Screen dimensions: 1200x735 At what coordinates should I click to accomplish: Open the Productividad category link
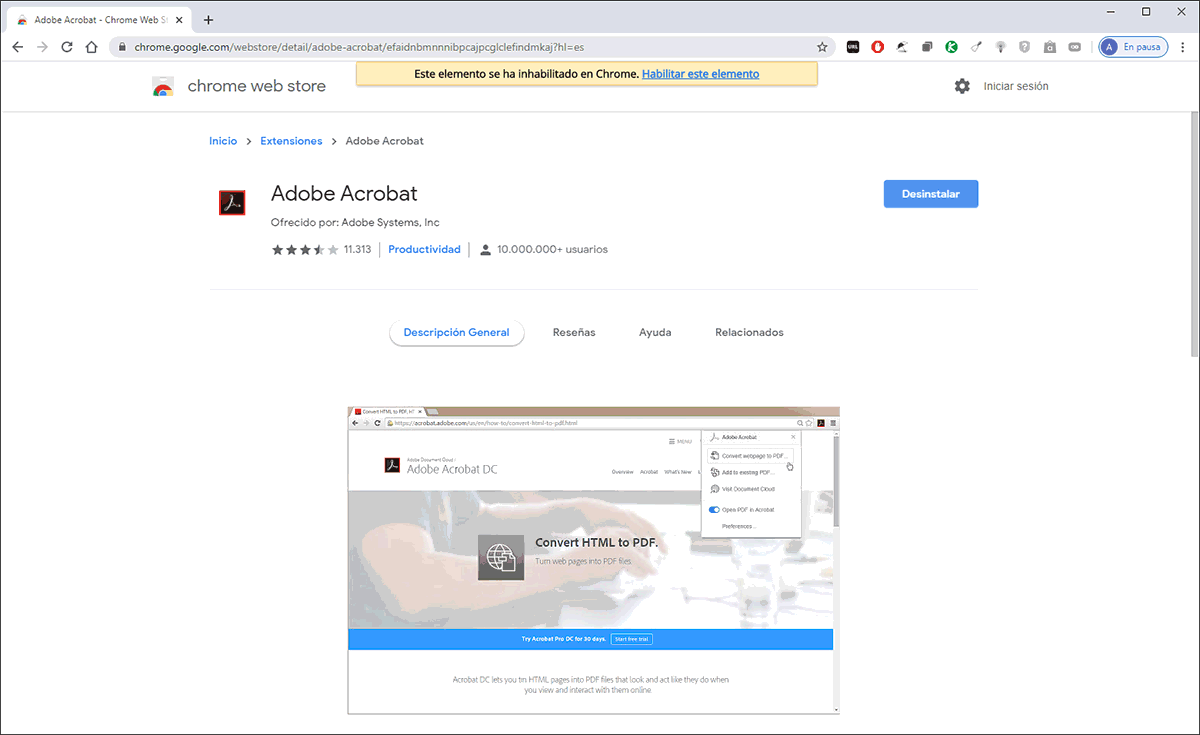pyautogui.click(x=424, y=249)
